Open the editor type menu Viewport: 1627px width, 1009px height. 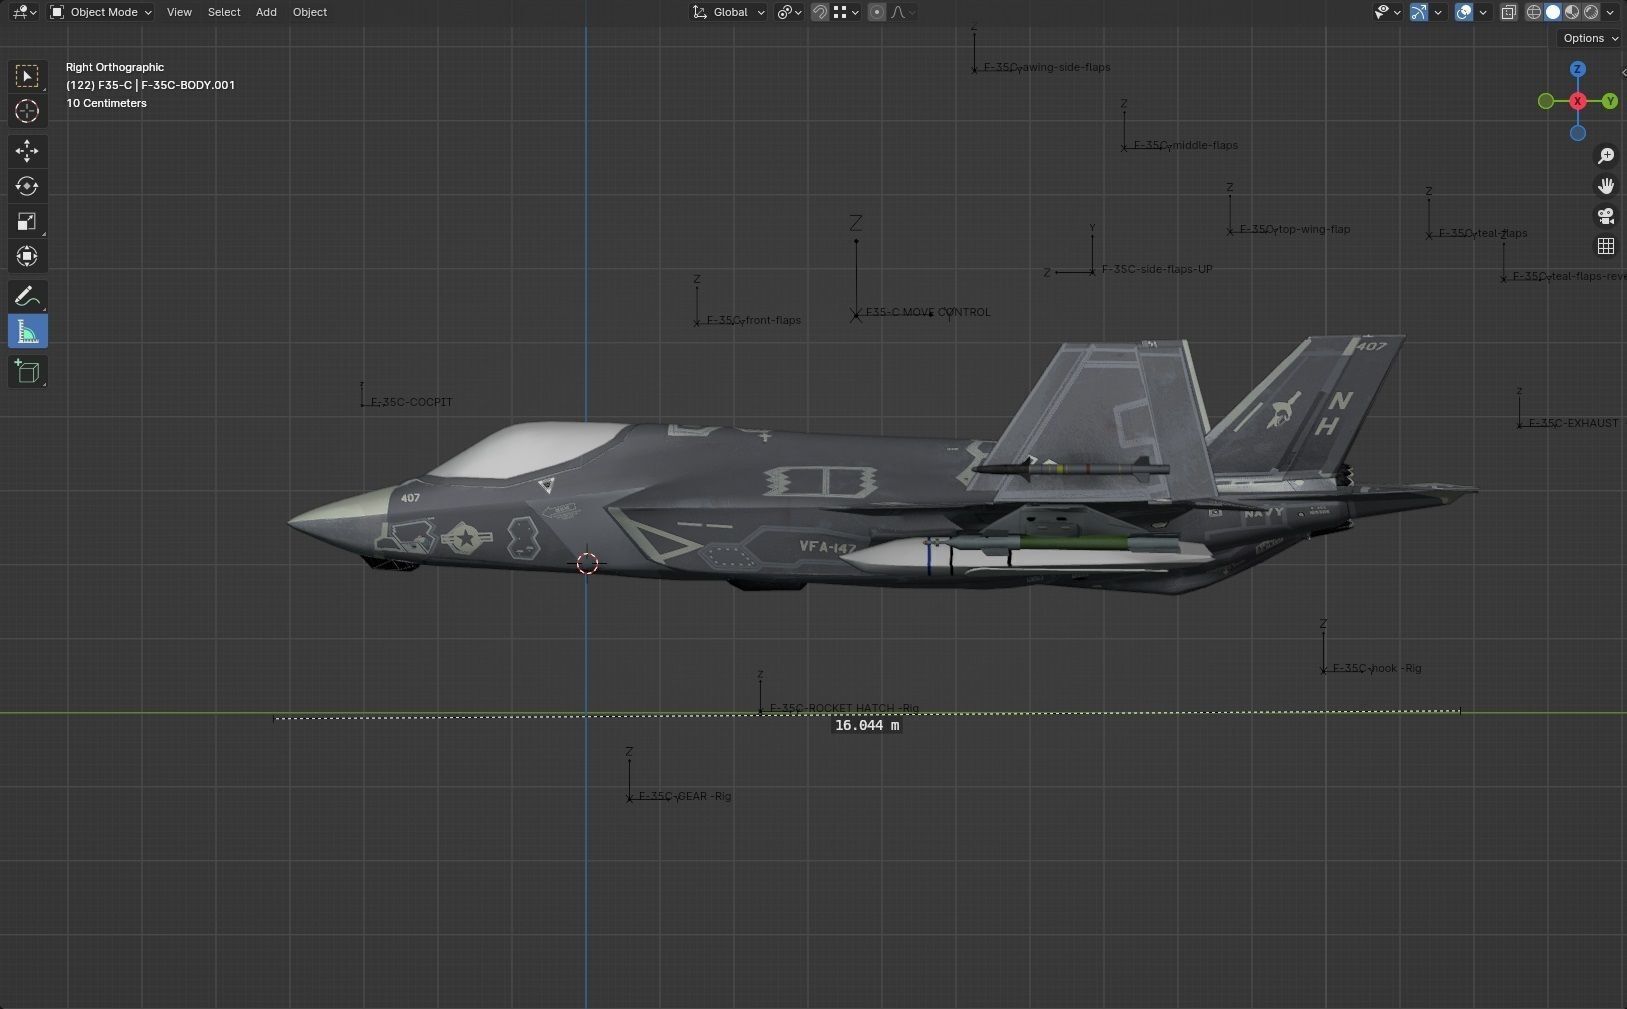[x=24, y=12]
